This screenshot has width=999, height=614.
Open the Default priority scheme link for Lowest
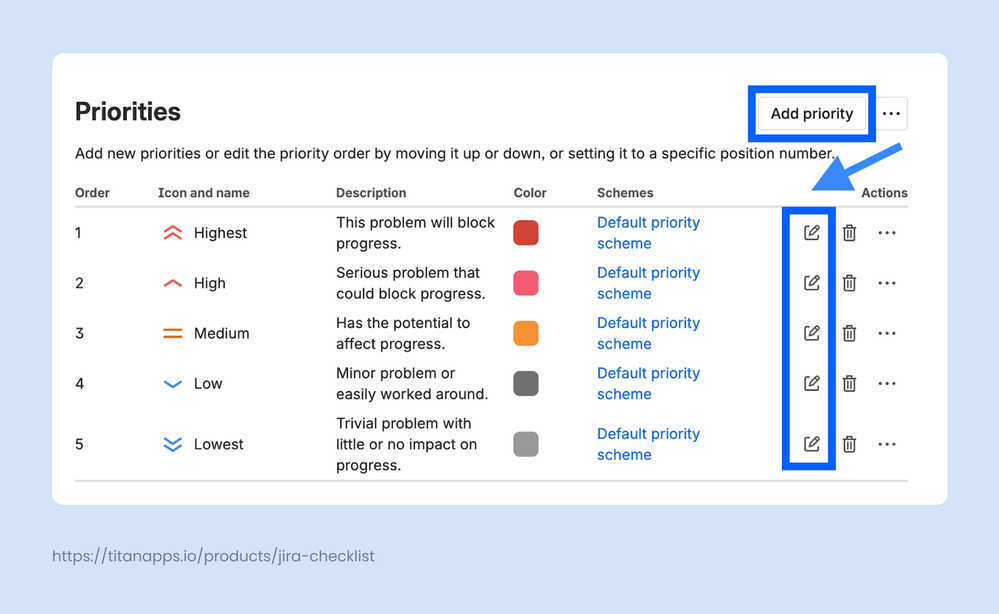(x=648, y=444)
